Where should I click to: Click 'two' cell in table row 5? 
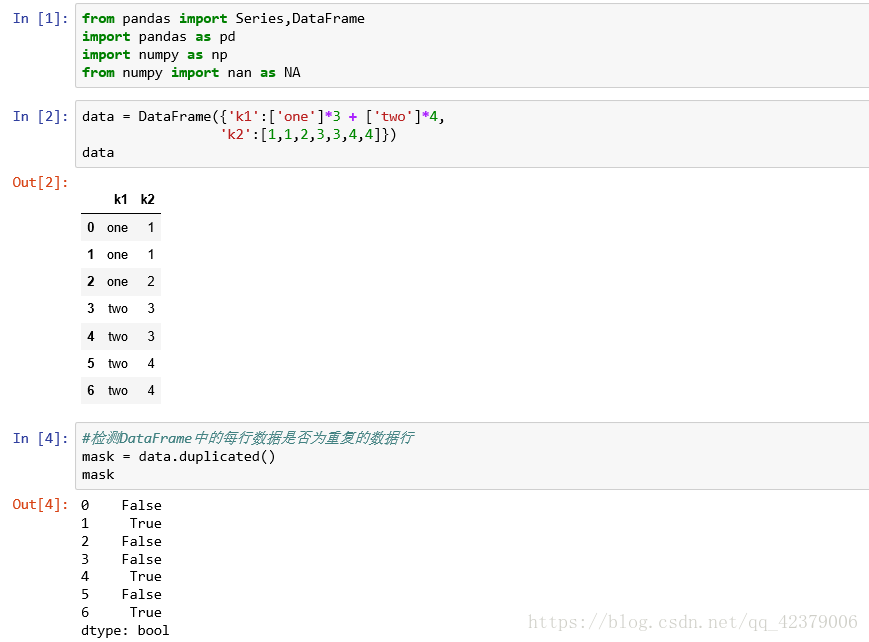pos(117,364)
